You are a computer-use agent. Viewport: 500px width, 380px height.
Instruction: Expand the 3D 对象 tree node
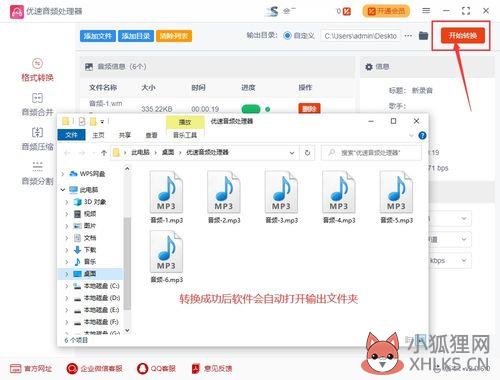67,202
